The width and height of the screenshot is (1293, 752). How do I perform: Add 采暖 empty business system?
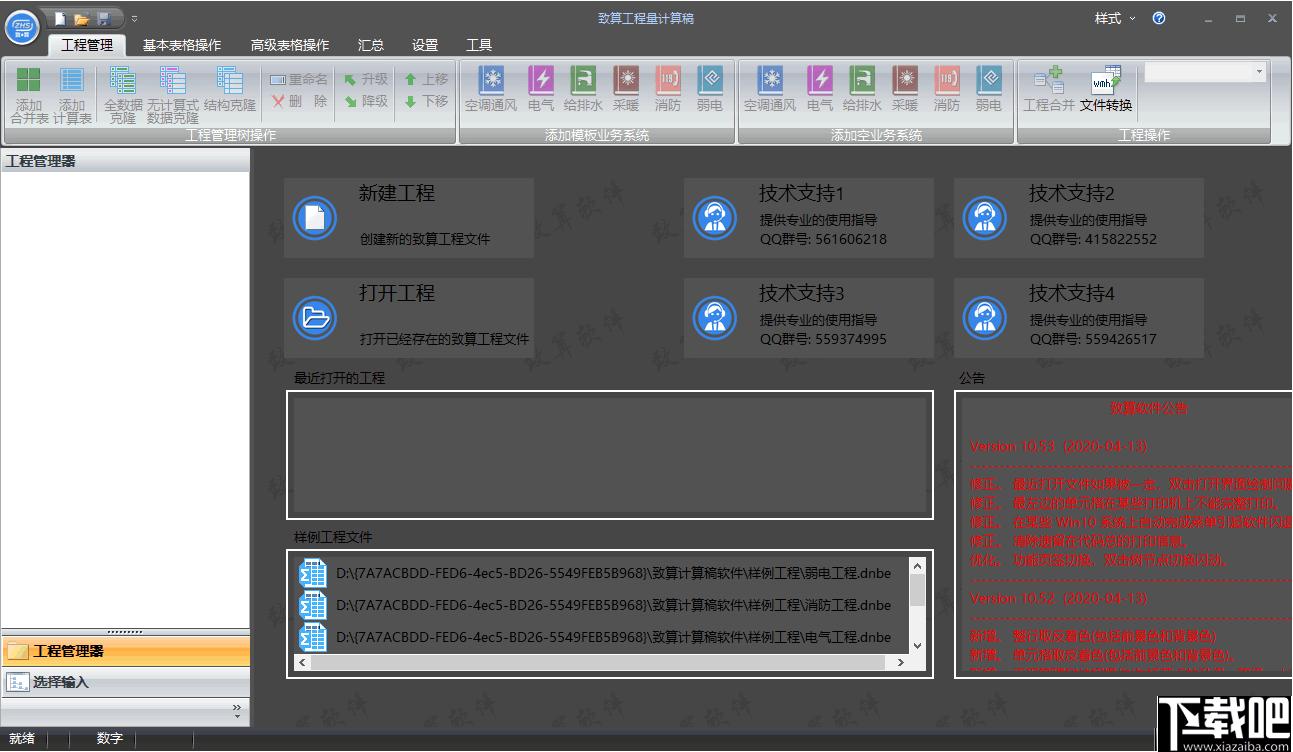pos(905,90)
